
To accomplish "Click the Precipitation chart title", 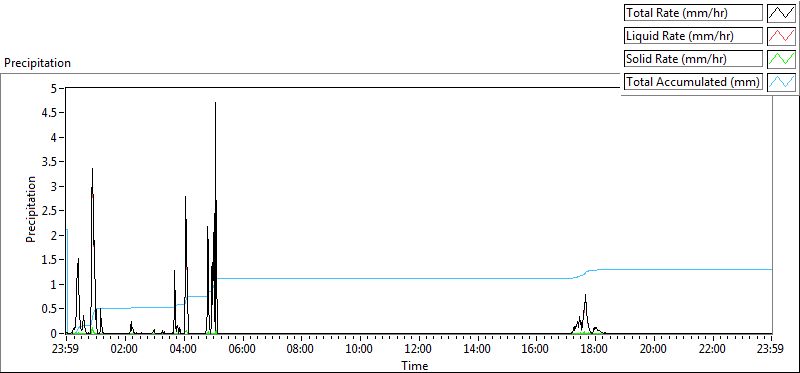I will click(x=37, y=63).
